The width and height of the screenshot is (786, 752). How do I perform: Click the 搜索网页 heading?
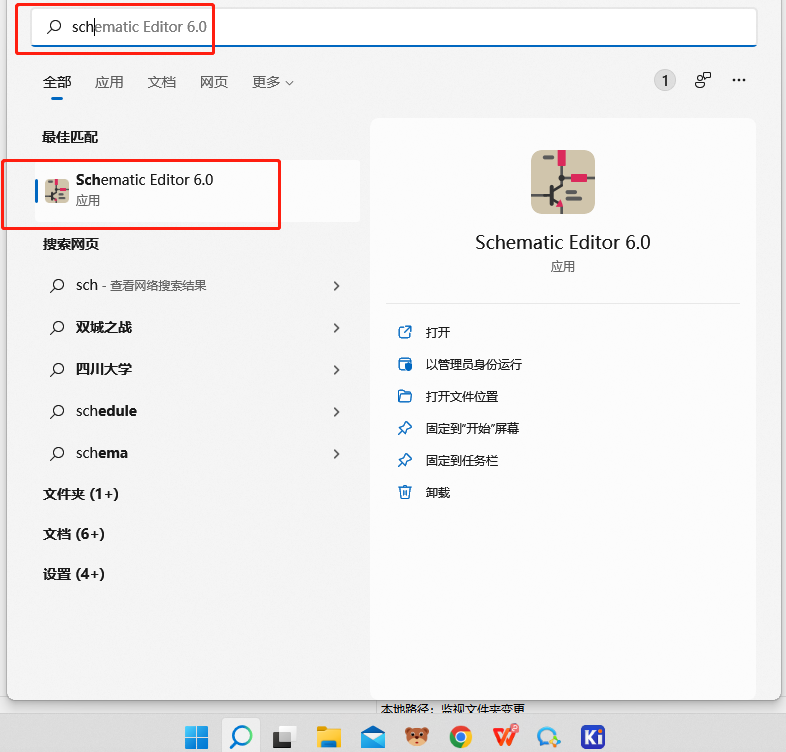[x=71, y=244]
